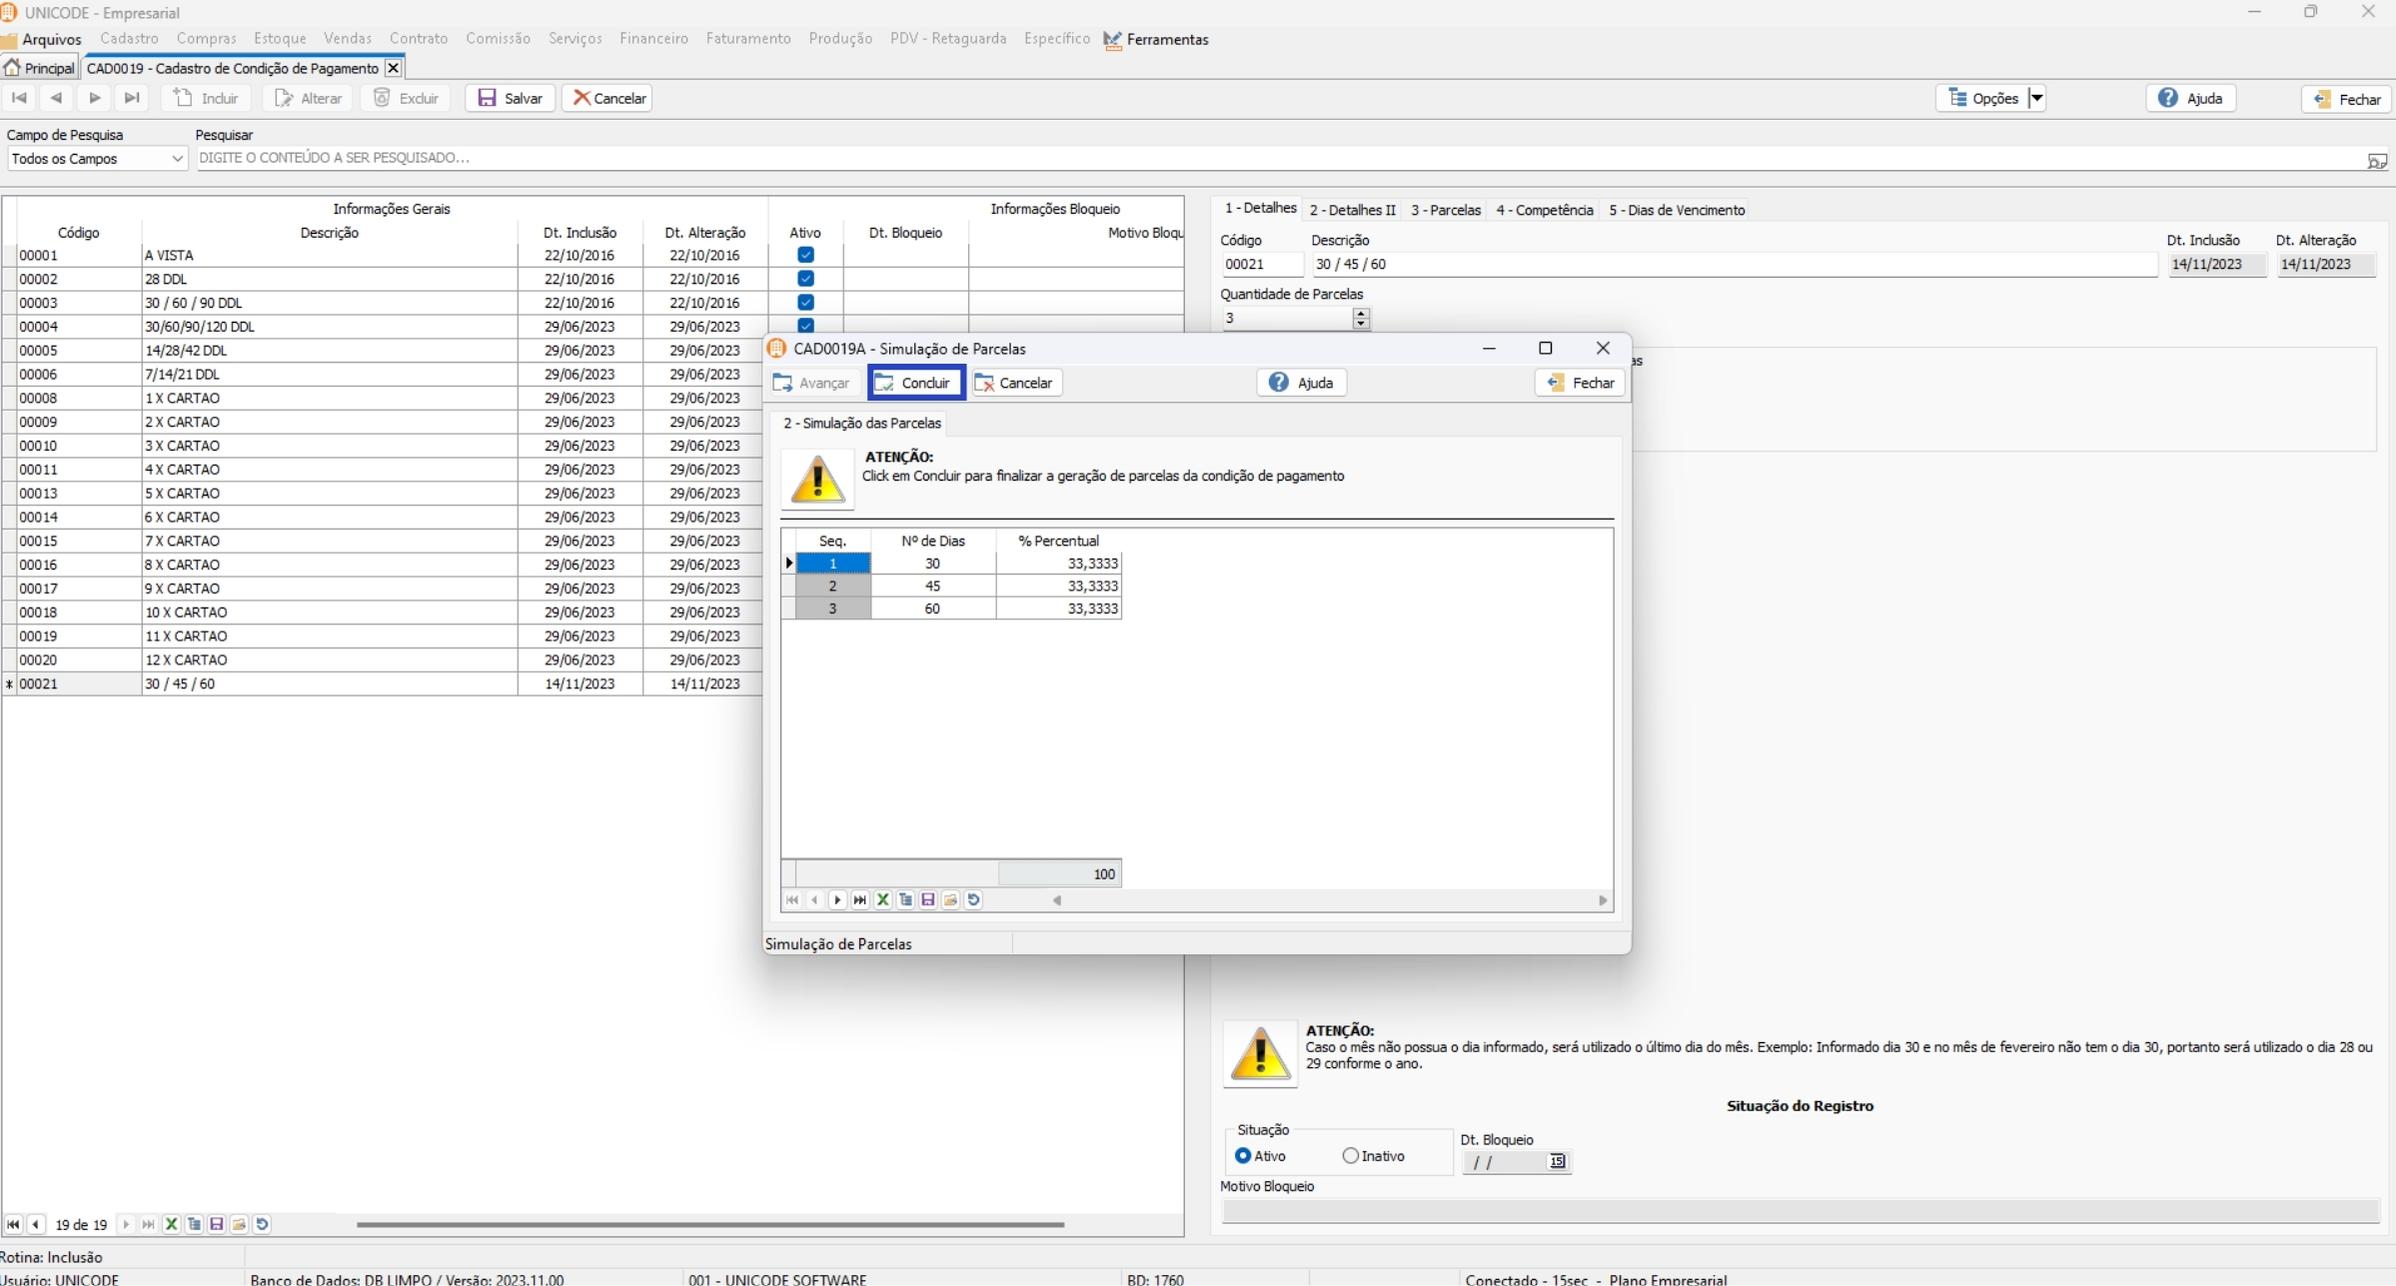This screenshot has height=1286, width=2396.
Task: Open the Financeiro menu
Action: coord(653,39)
